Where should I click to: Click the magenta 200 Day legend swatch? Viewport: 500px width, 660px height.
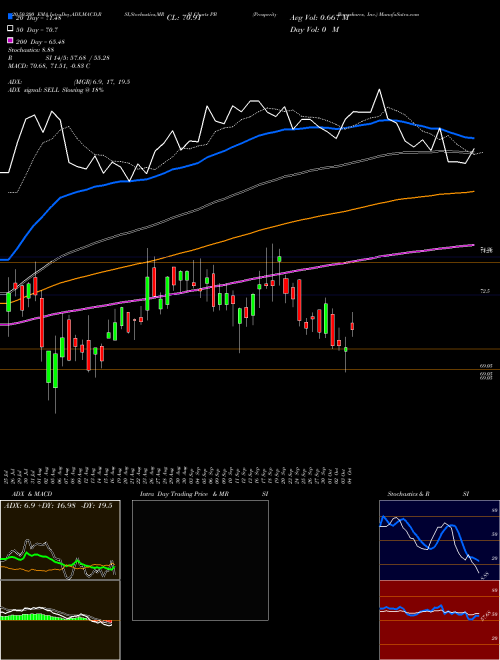tap(10, 41)
